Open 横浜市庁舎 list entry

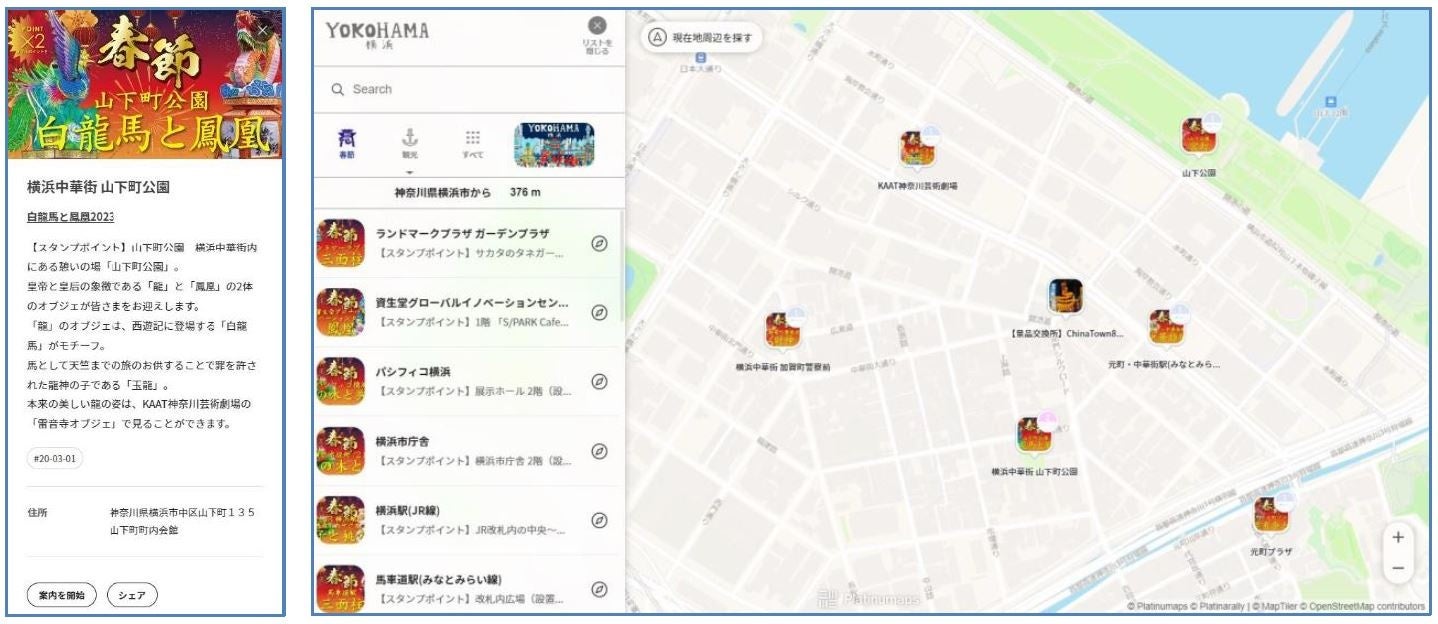tap(468, 451)
